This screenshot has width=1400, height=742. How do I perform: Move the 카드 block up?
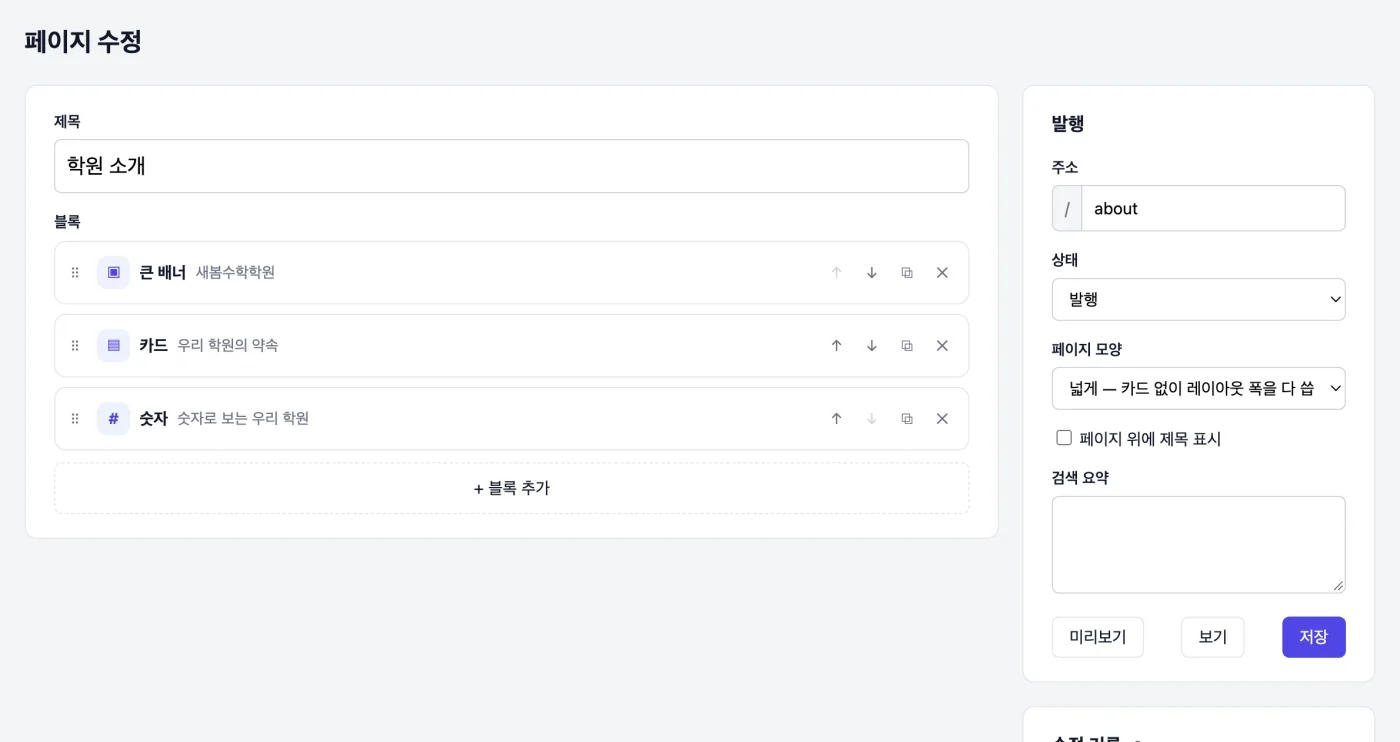coord(837,346)
